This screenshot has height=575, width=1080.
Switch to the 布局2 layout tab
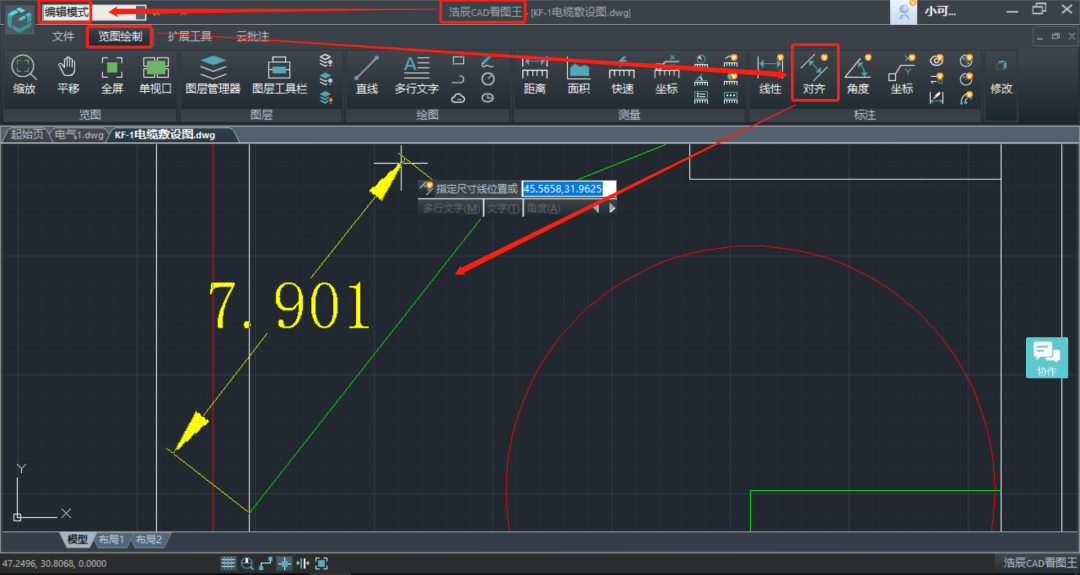pos(148,539)
